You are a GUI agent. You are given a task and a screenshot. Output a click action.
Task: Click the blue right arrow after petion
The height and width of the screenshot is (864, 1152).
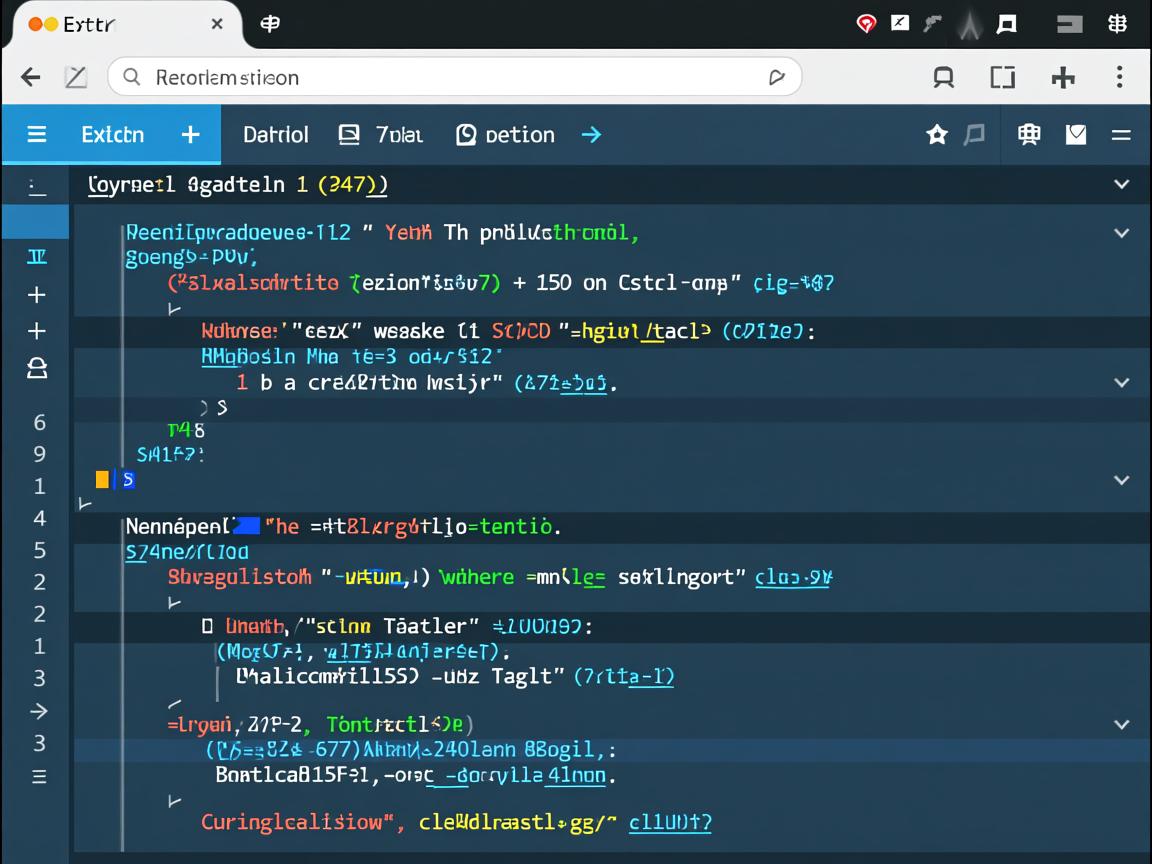click(591, 135)
